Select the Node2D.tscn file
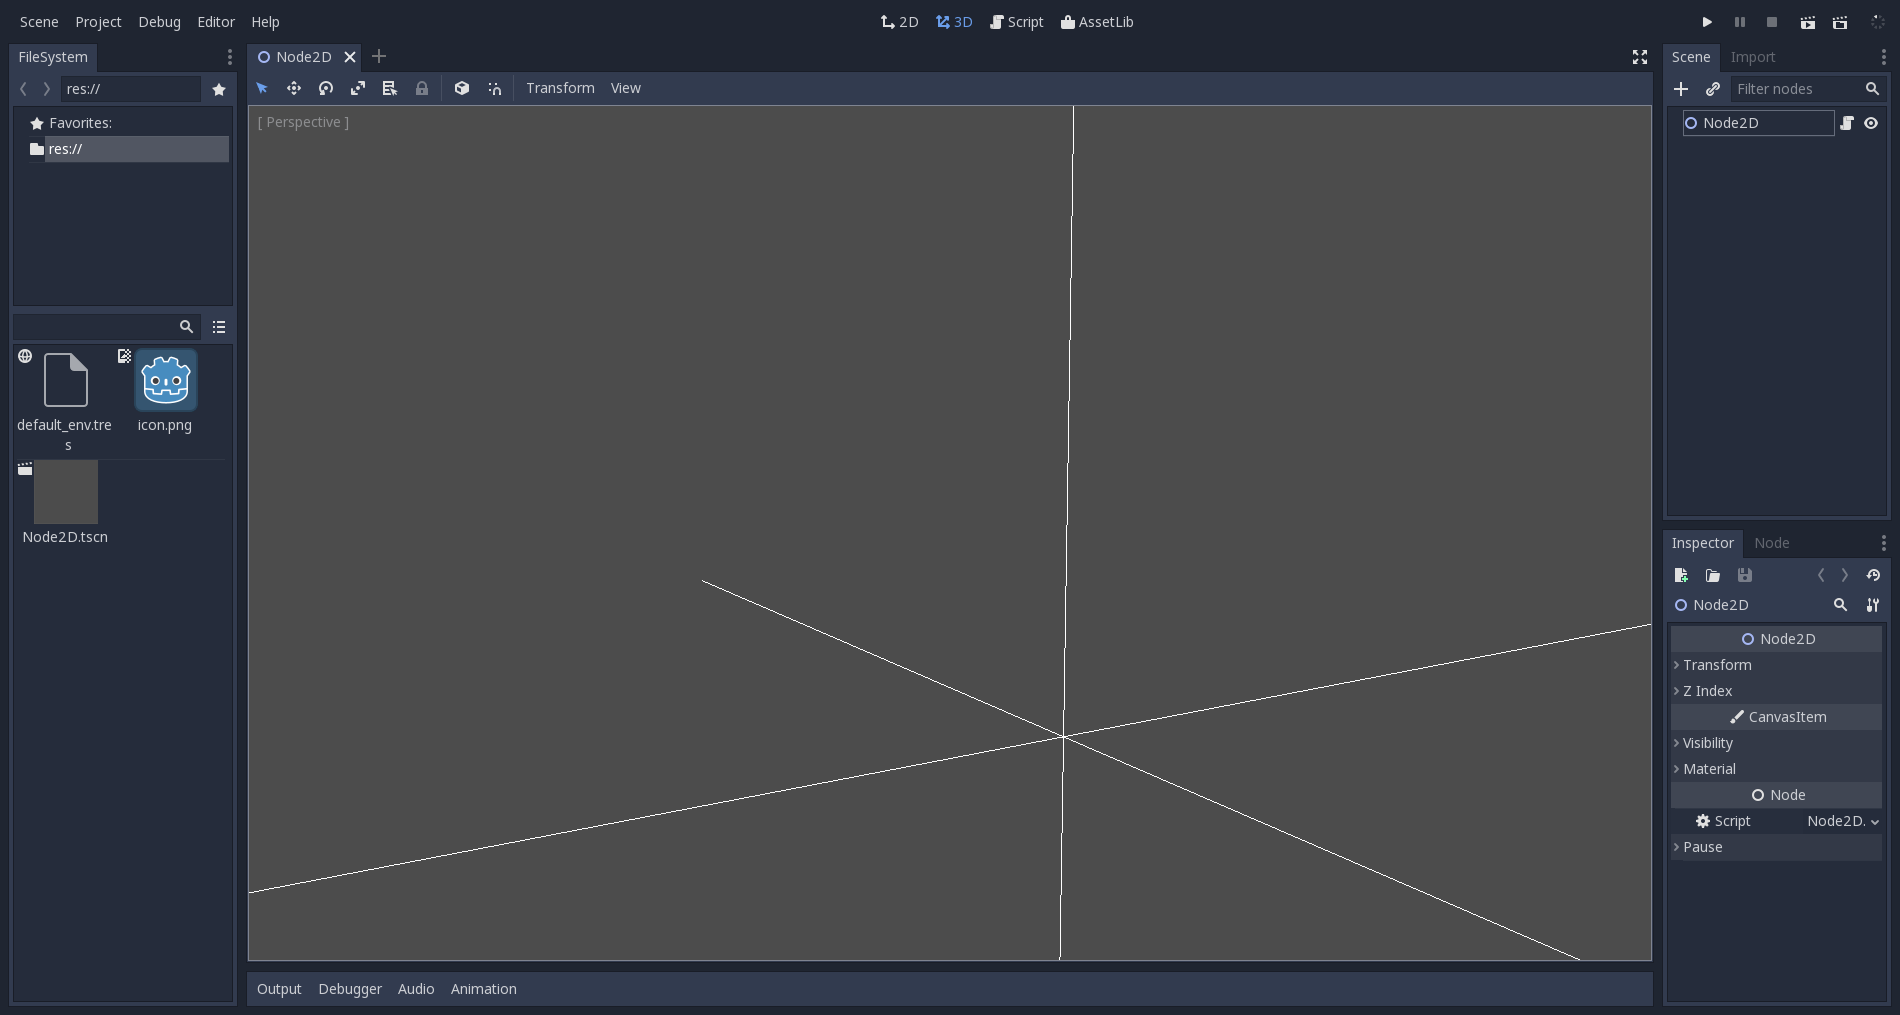 pos(66,503)
